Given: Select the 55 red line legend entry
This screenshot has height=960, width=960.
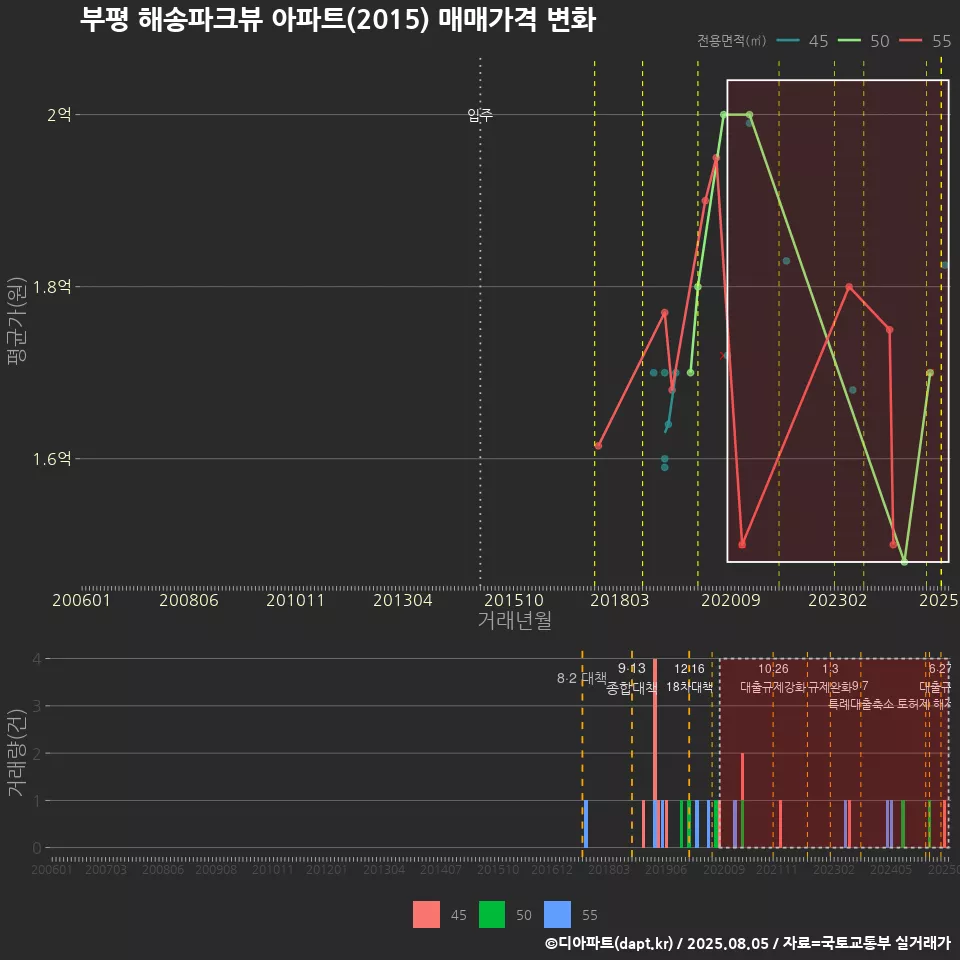Looking at the screenshot, I should point(925,41).
